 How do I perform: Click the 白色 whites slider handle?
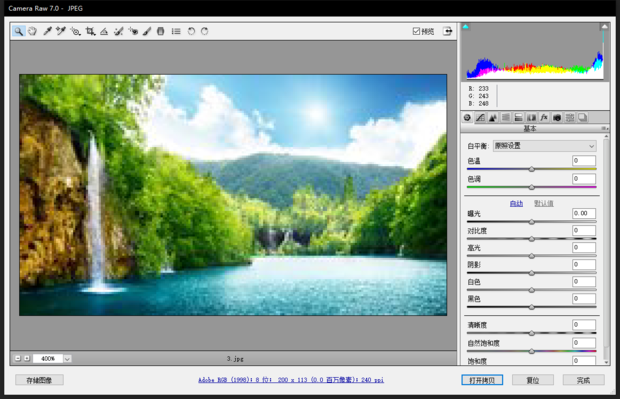coord(532,290)
